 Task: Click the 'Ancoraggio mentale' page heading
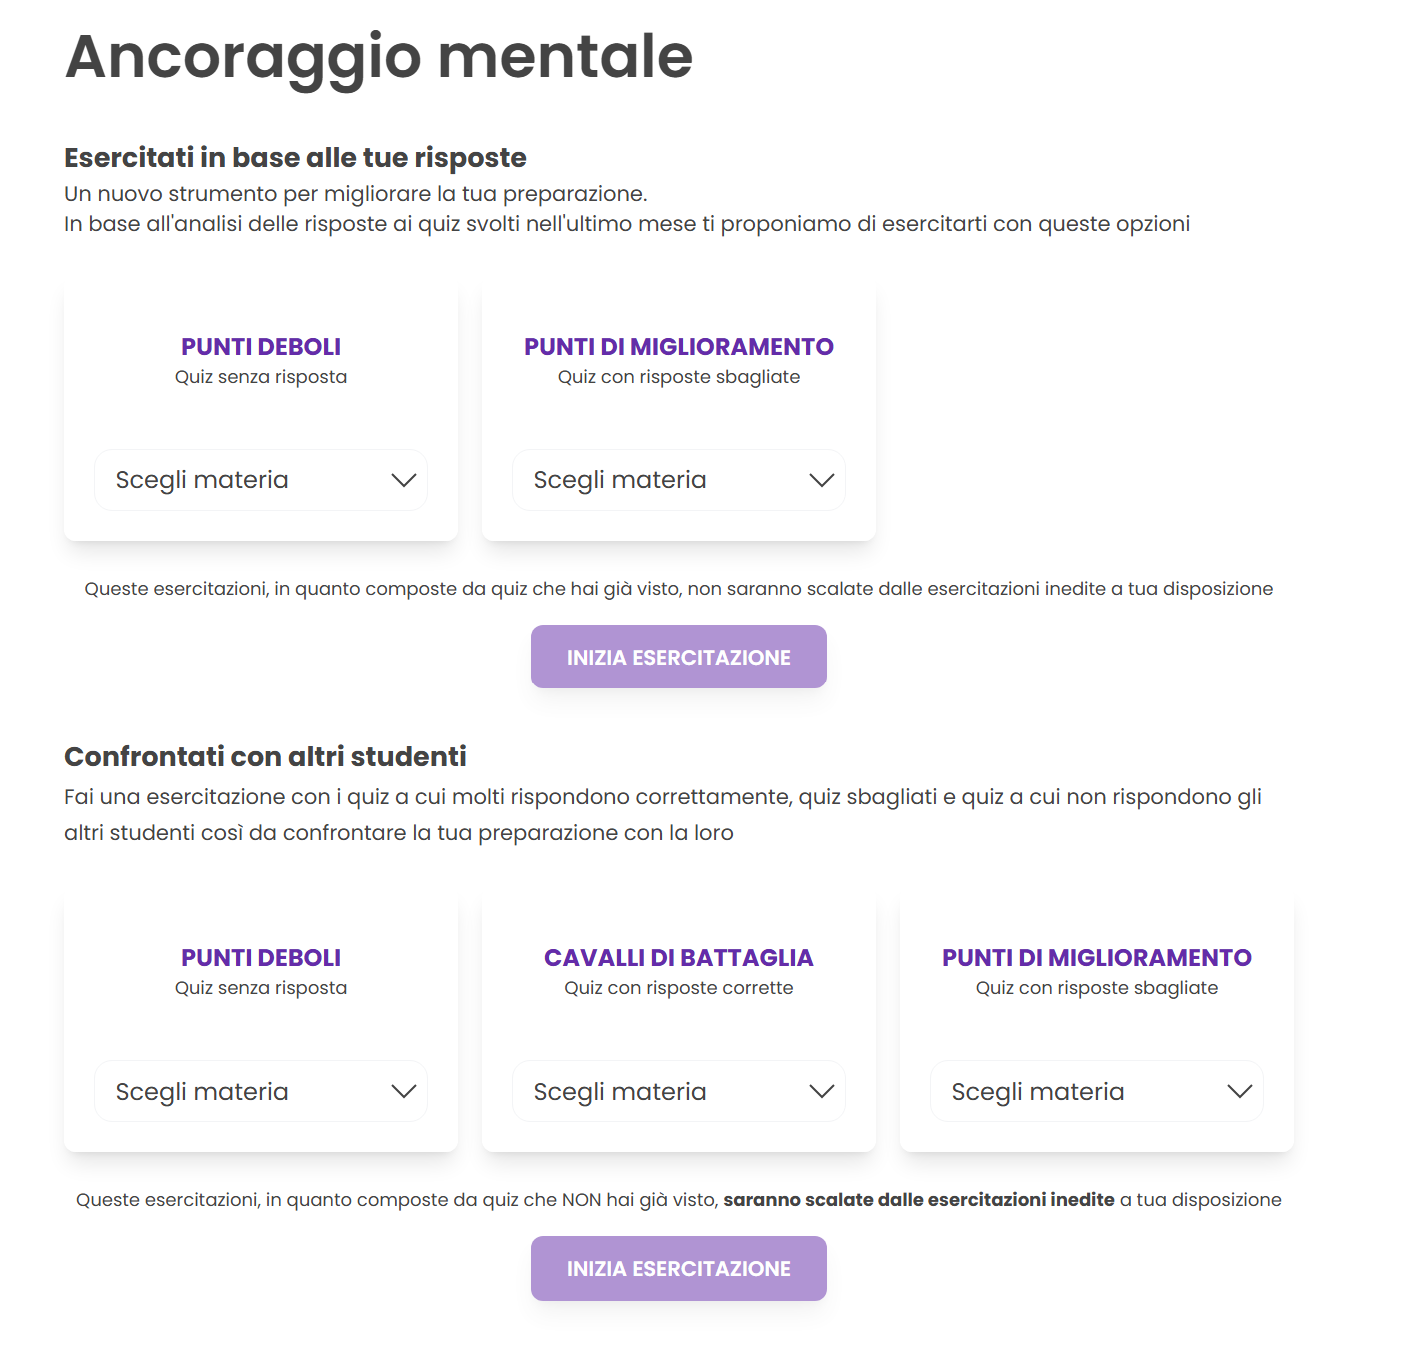(x=379, y=56)
